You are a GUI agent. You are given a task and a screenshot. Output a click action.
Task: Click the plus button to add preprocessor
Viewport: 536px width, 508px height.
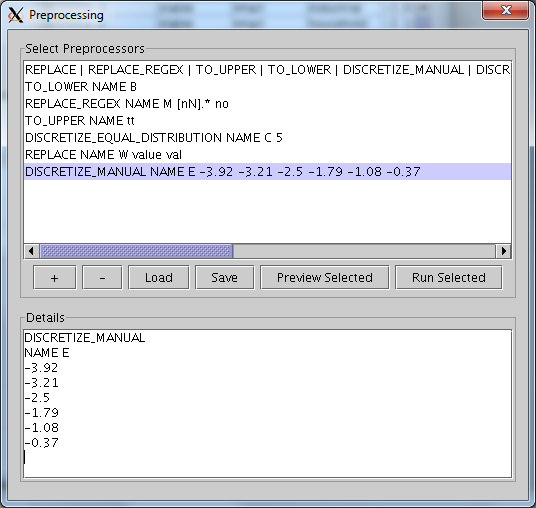[54, 278]
